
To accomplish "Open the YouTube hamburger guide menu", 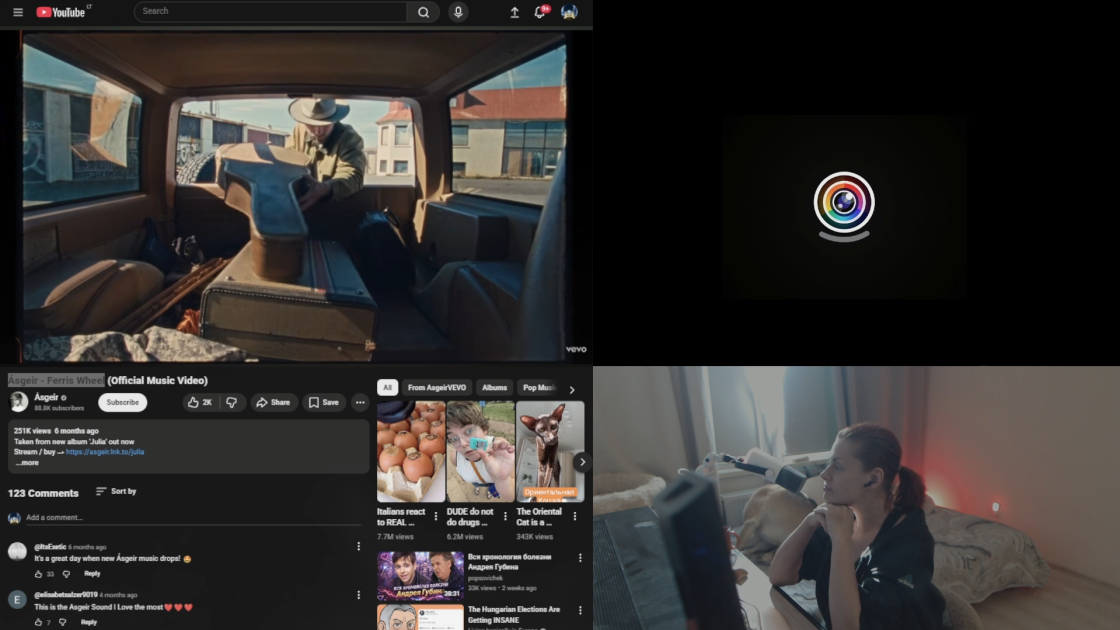I will coord(18,12).
